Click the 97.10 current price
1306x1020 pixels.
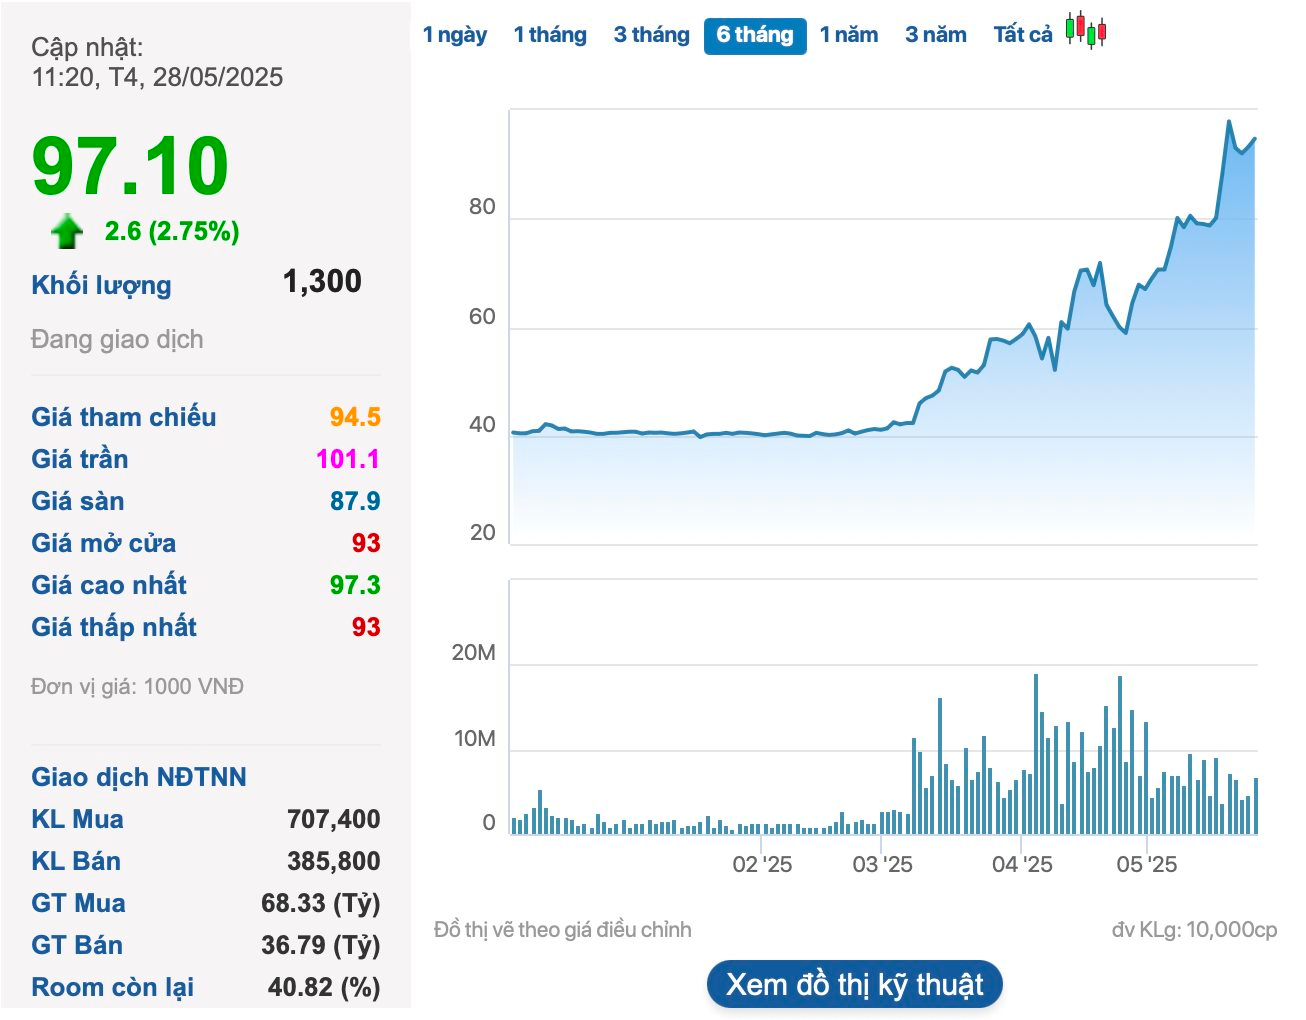pos(130,166)
